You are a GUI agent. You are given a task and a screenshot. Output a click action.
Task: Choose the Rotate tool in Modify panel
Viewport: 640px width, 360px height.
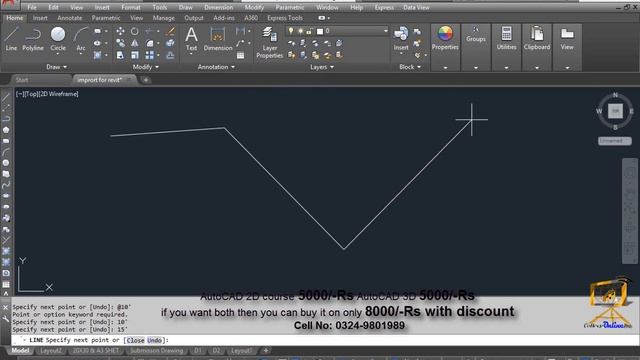pos(135,31)
